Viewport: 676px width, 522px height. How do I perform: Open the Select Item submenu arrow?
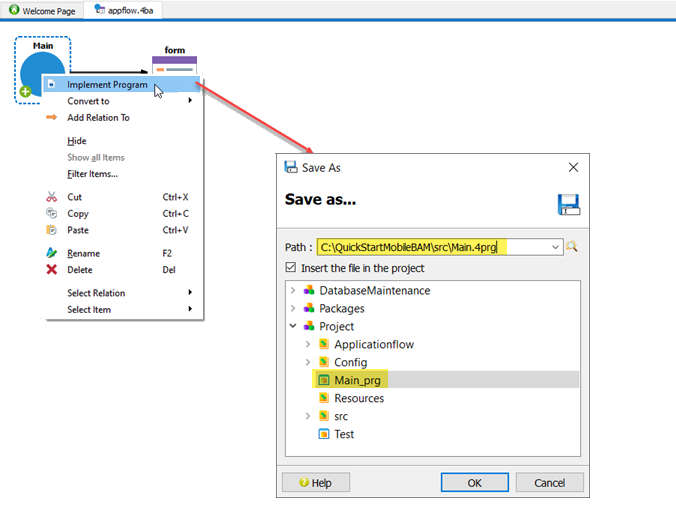[190, 309]
